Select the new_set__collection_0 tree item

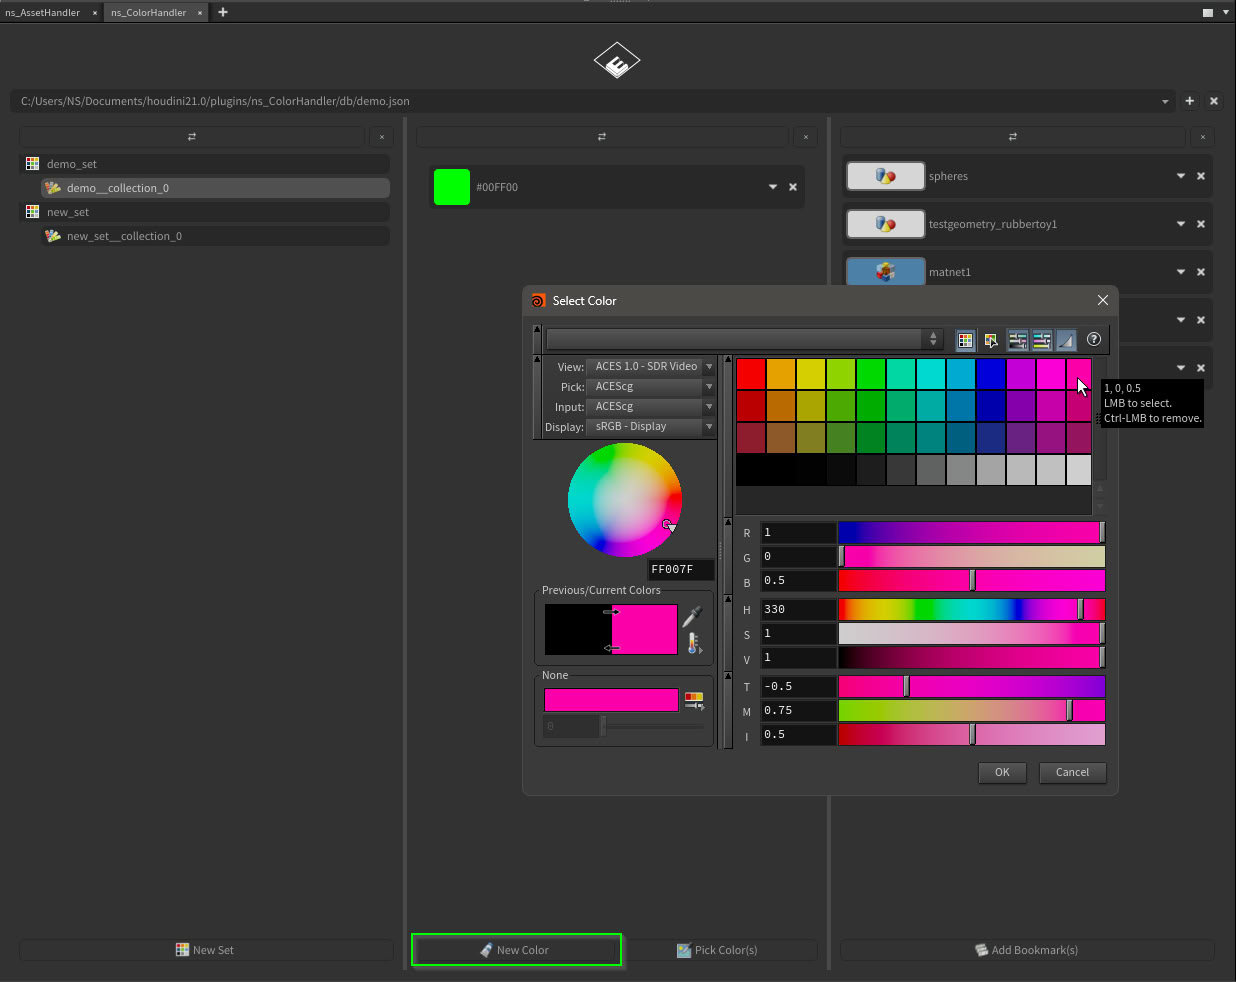pyautogui.click(x=124, y=237)
